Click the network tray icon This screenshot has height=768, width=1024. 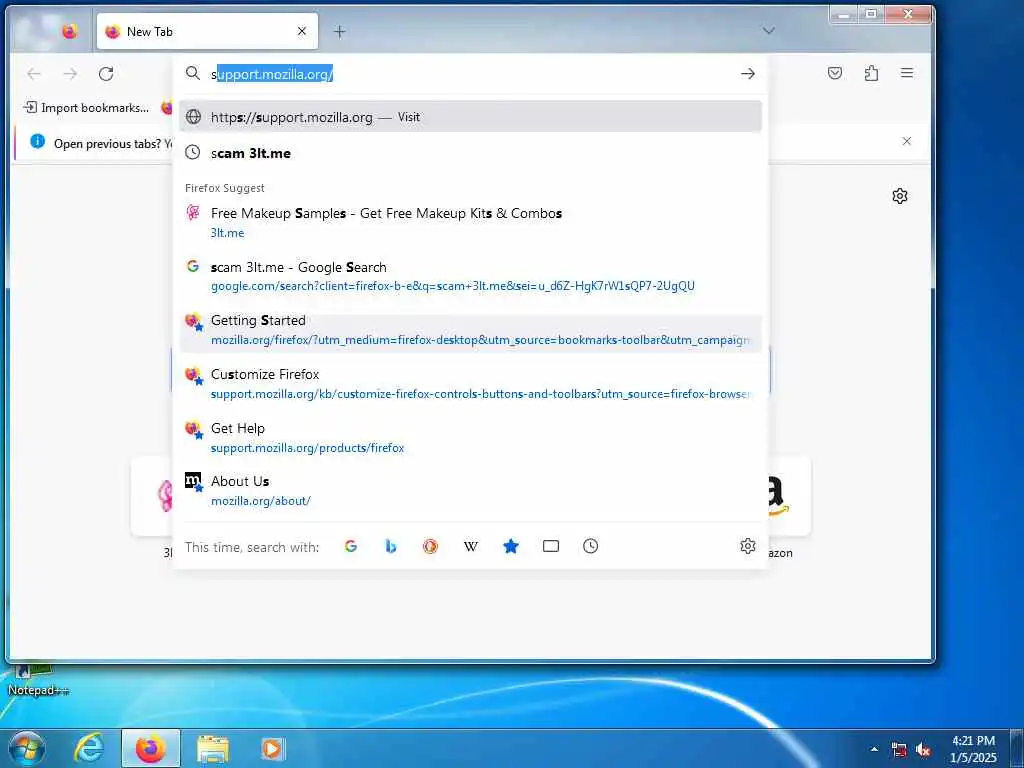click(899, 750)
